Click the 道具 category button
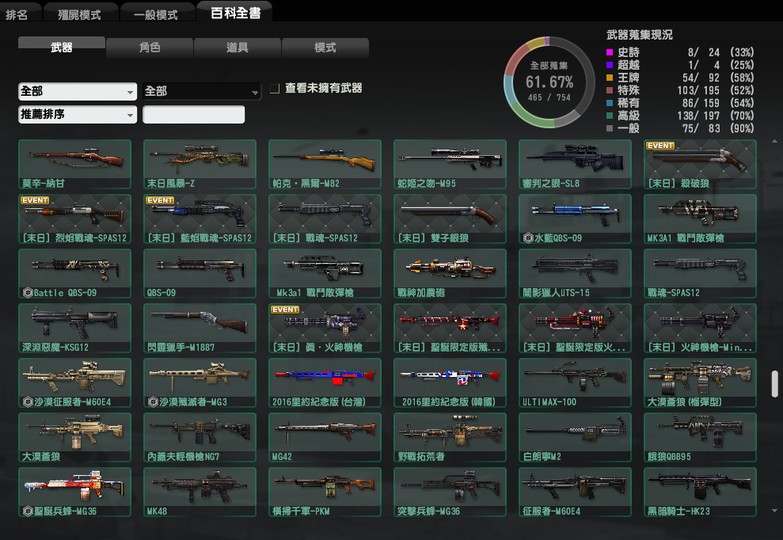Screen dimensions: 783x540 pos(237,47)
